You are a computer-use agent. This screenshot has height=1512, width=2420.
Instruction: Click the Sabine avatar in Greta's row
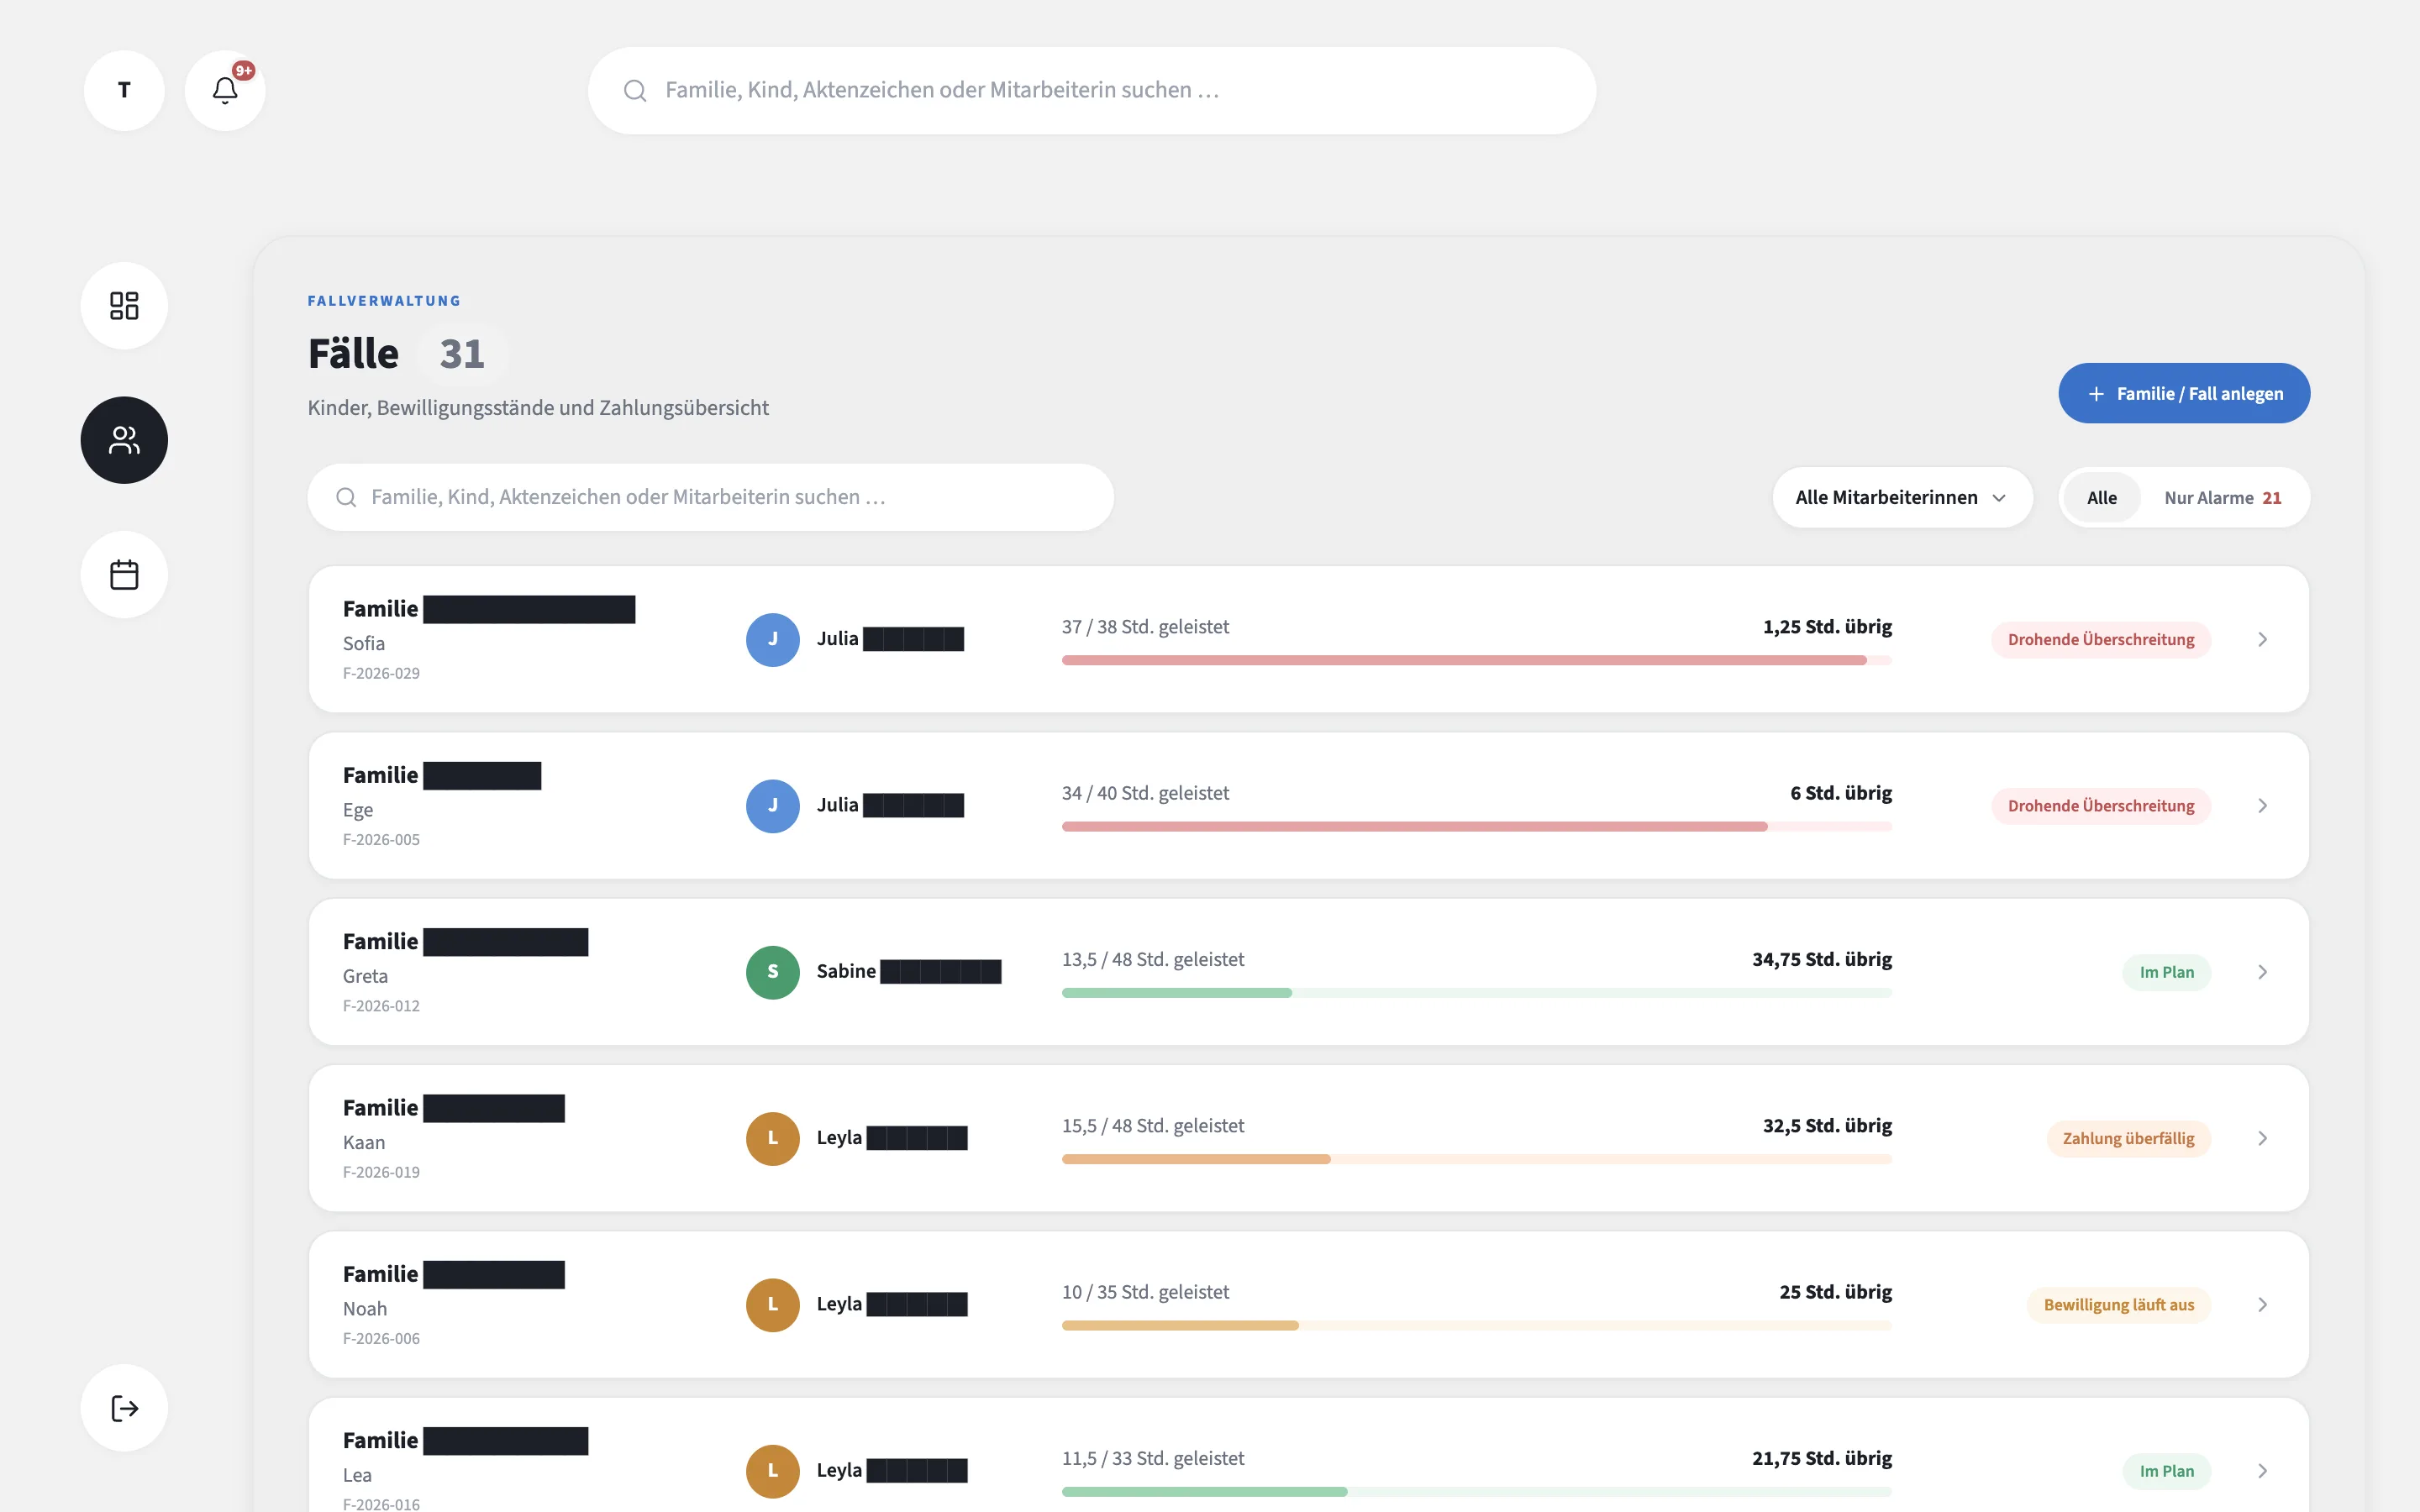tap(773, 971)
